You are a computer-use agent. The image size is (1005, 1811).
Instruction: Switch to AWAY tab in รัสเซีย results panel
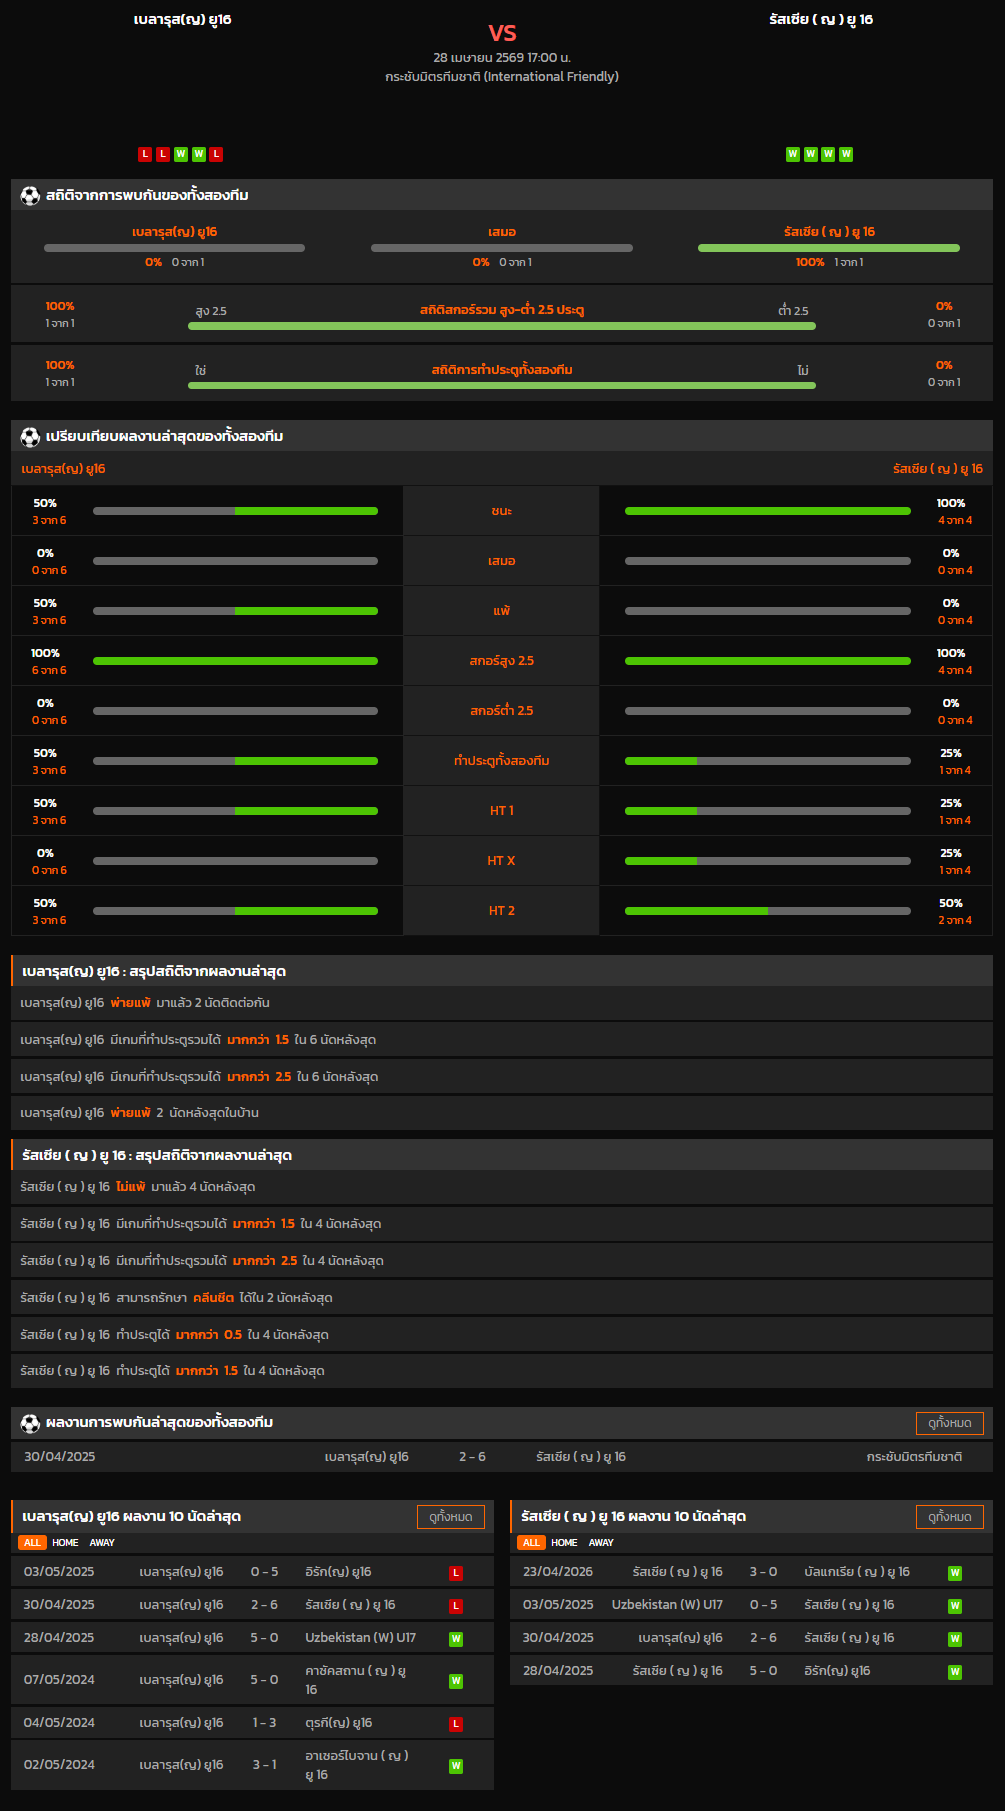[601, 1543]
